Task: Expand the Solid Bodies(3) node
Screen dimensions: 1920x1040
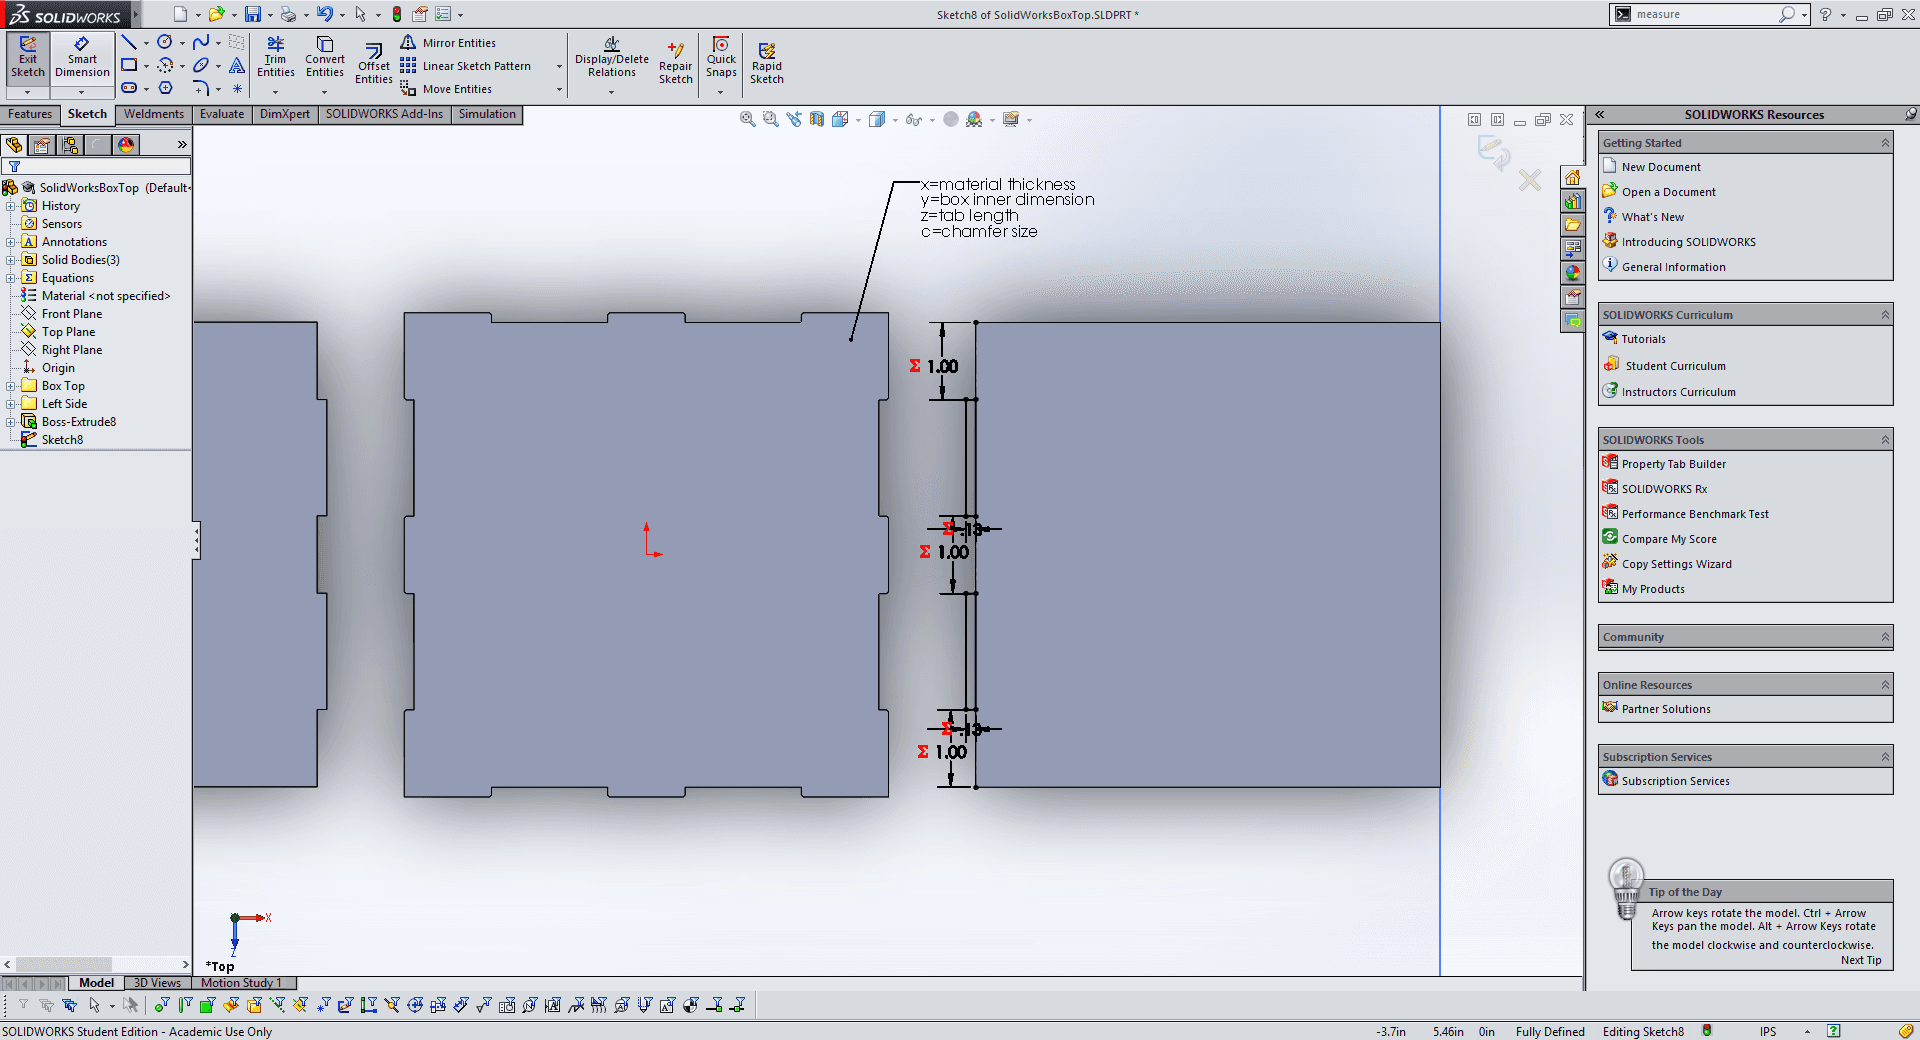Action: pyautogui.click(x=10, y=260)
